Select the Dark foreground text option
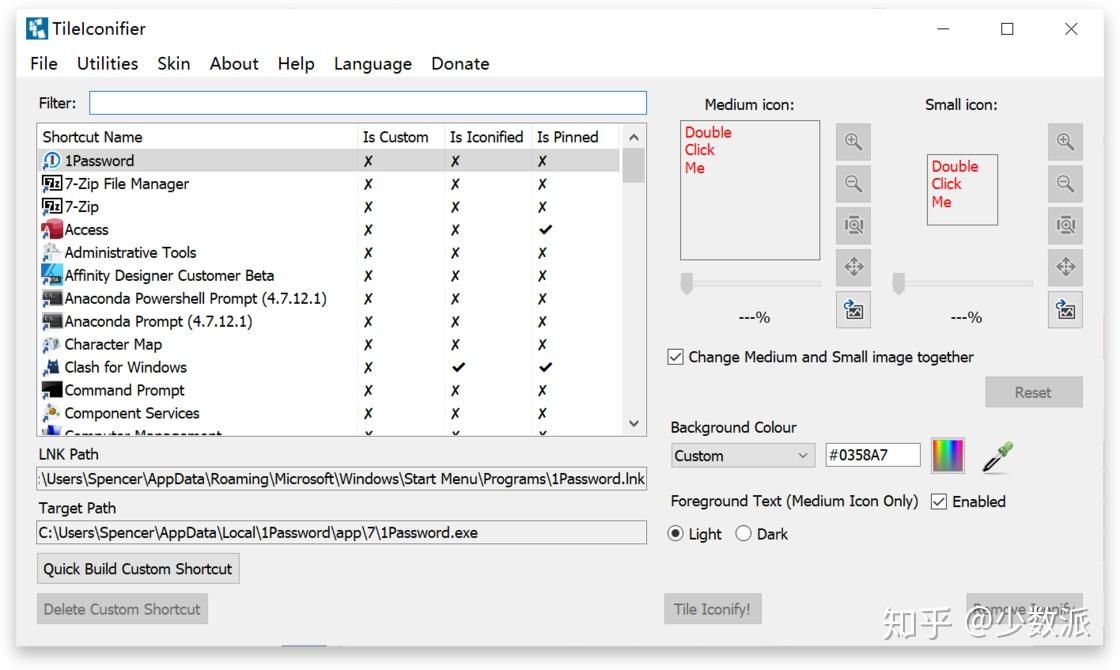Viewport: 1120px width, 670px height. pos(743,534)
